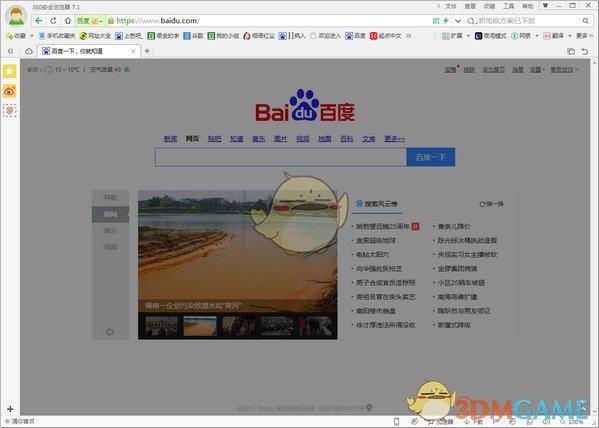
Task: Click the Baidu logo
Action: [x=305, y=106]
